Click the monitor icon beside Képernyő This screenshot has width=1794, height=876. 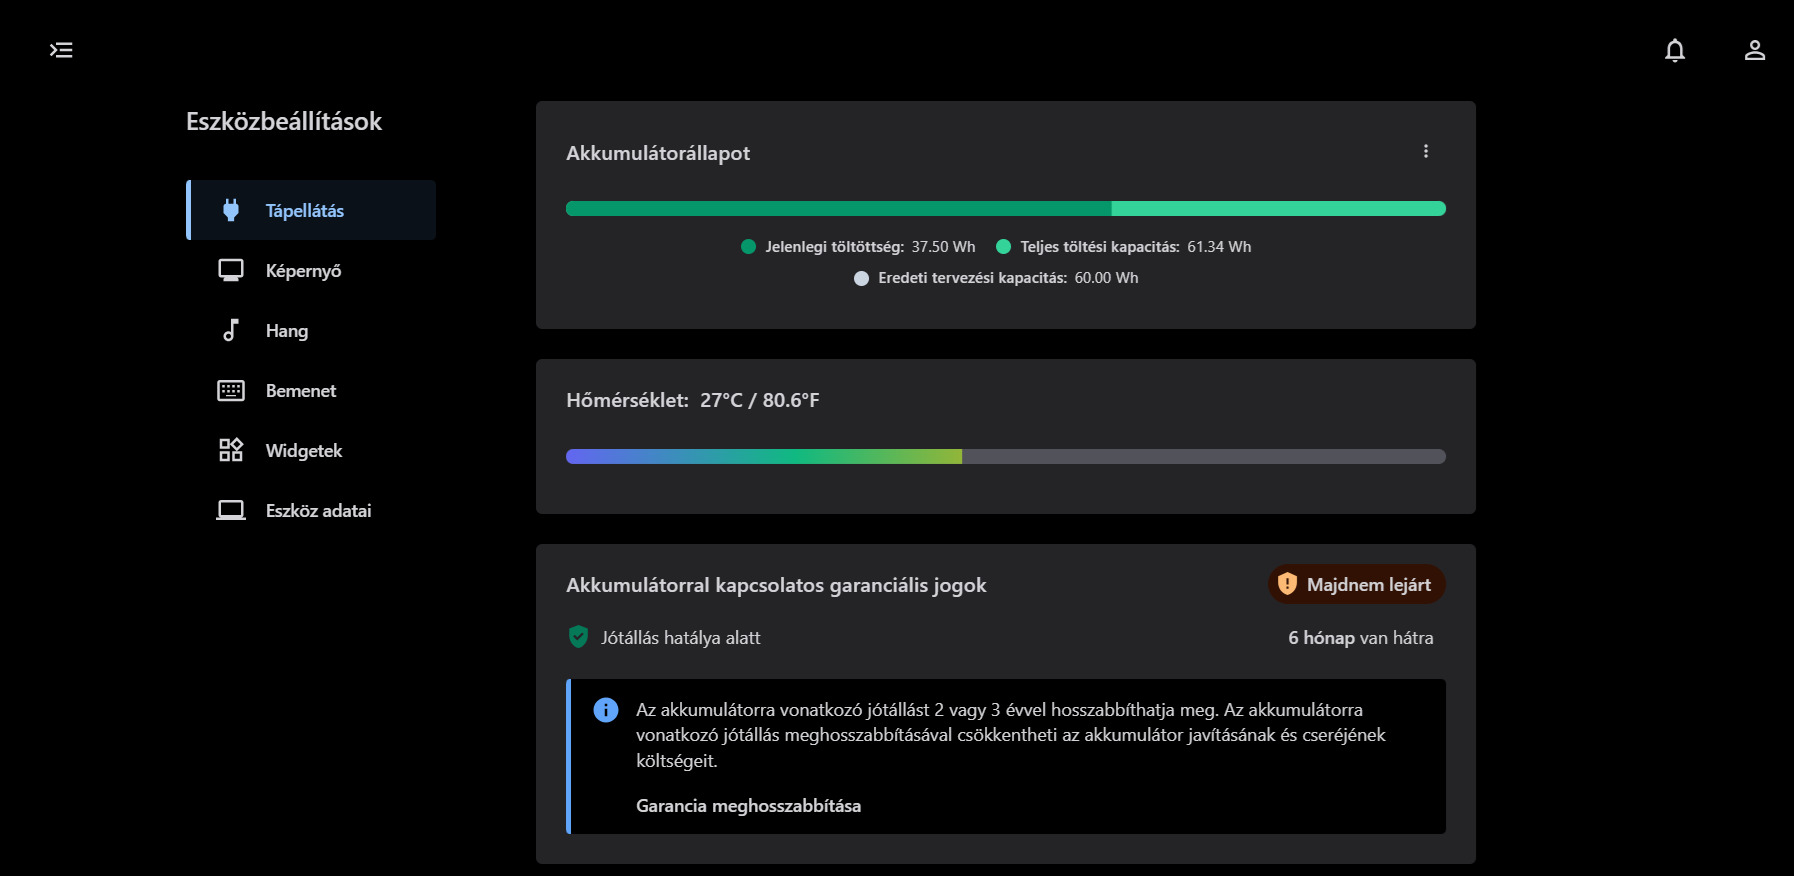[231, 270]
